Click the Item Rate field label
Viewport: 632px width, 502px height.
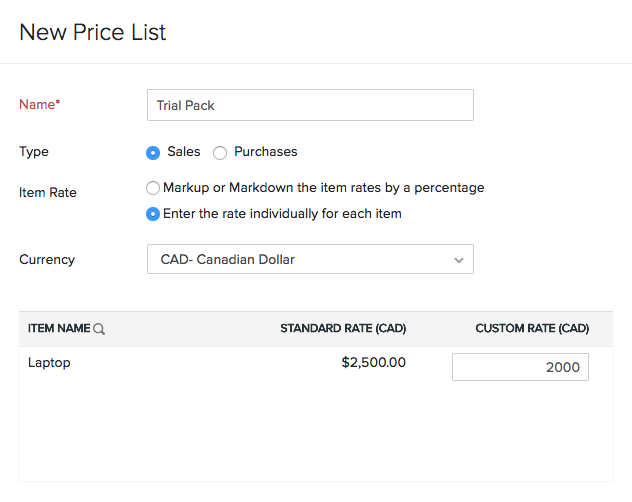(x=47, y=192)
